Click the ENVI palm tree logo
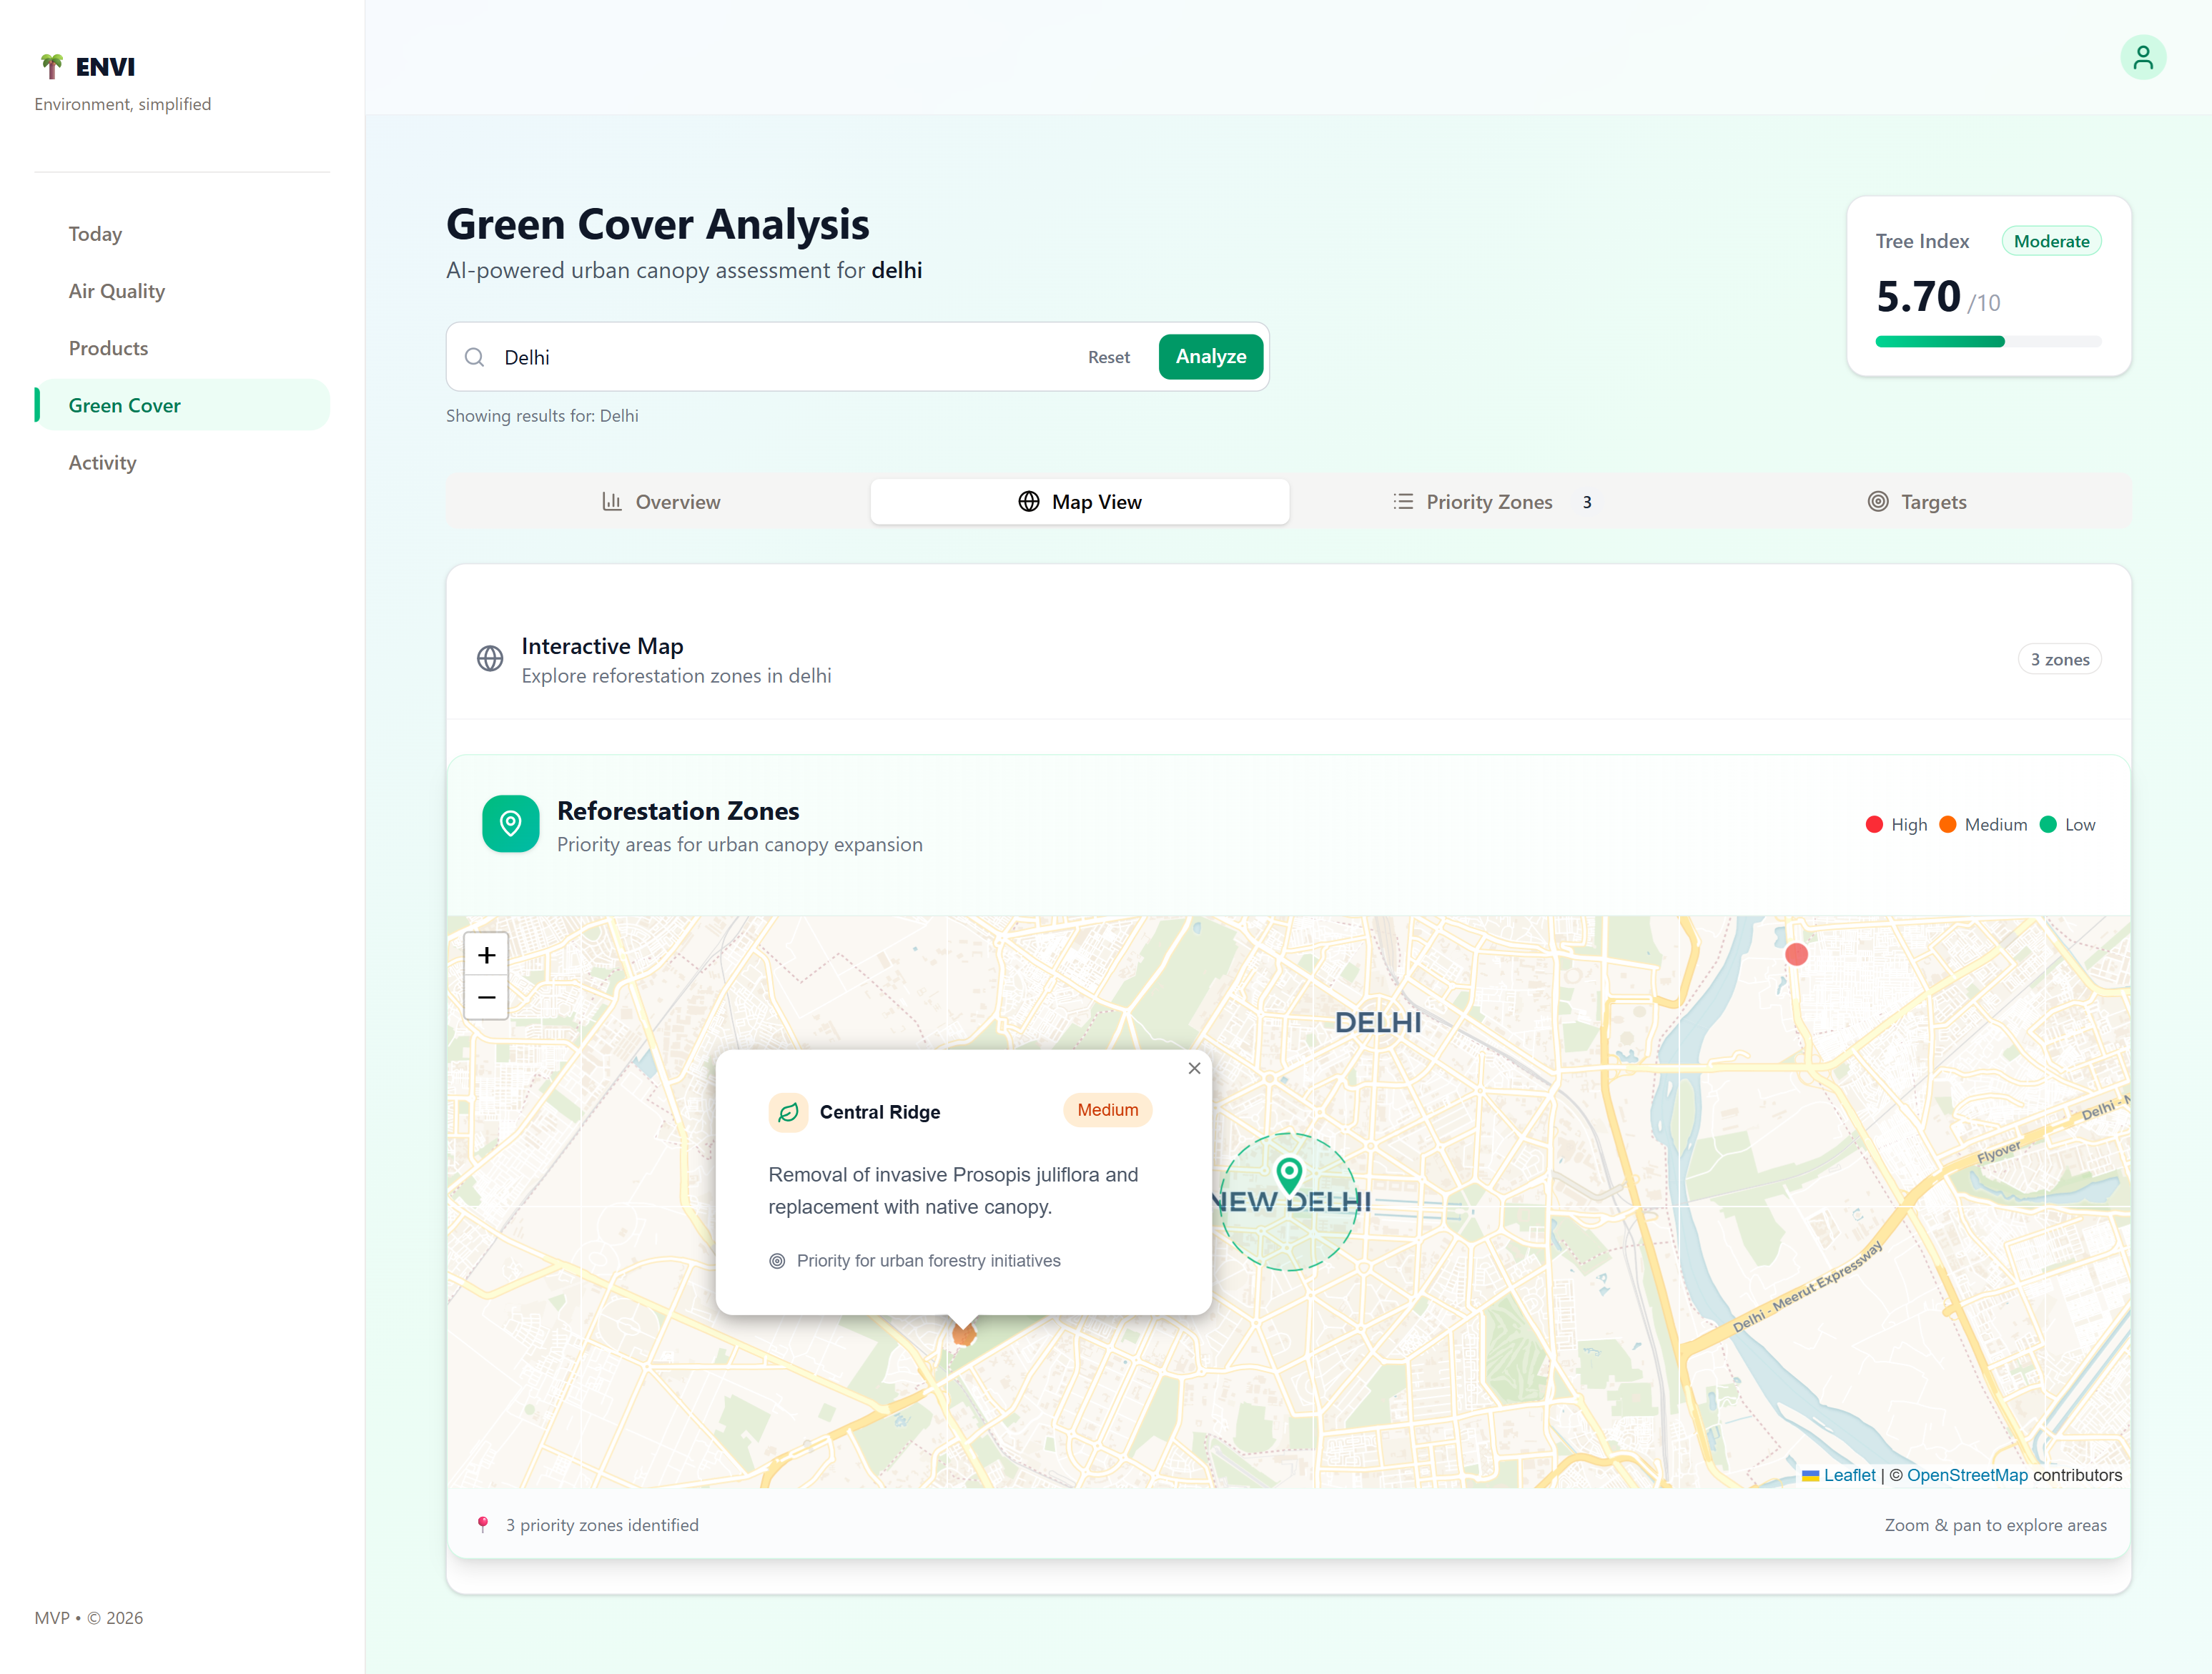Image resolution: width=2212 pixels, height=1674 pixels. pos(52,66)
